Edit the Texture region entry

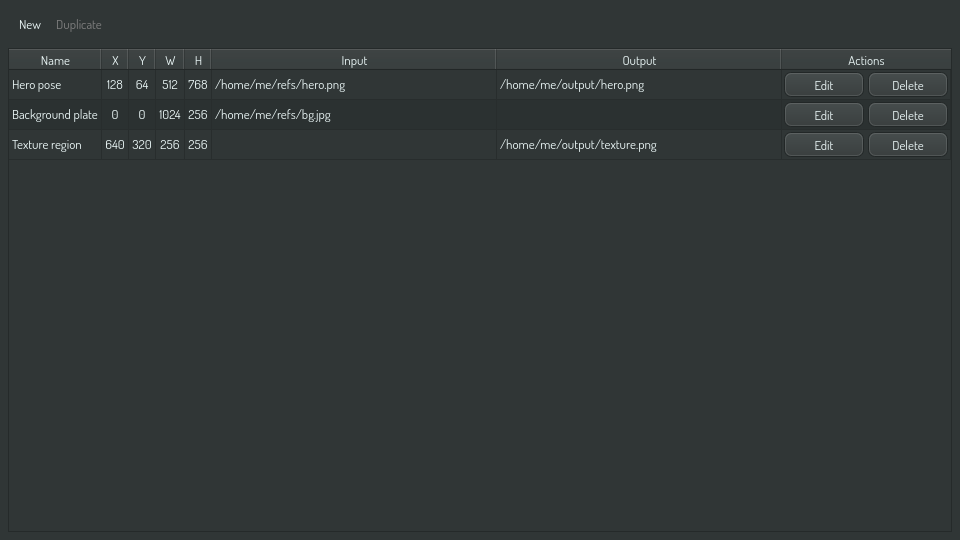click(x=823, y=145)
